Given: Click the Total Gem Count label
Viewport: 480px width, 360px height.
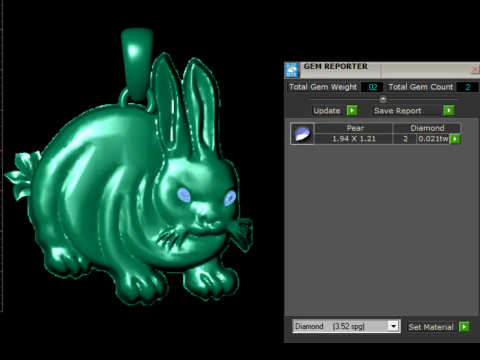Looking at the screenshot, I should point(421,87).
